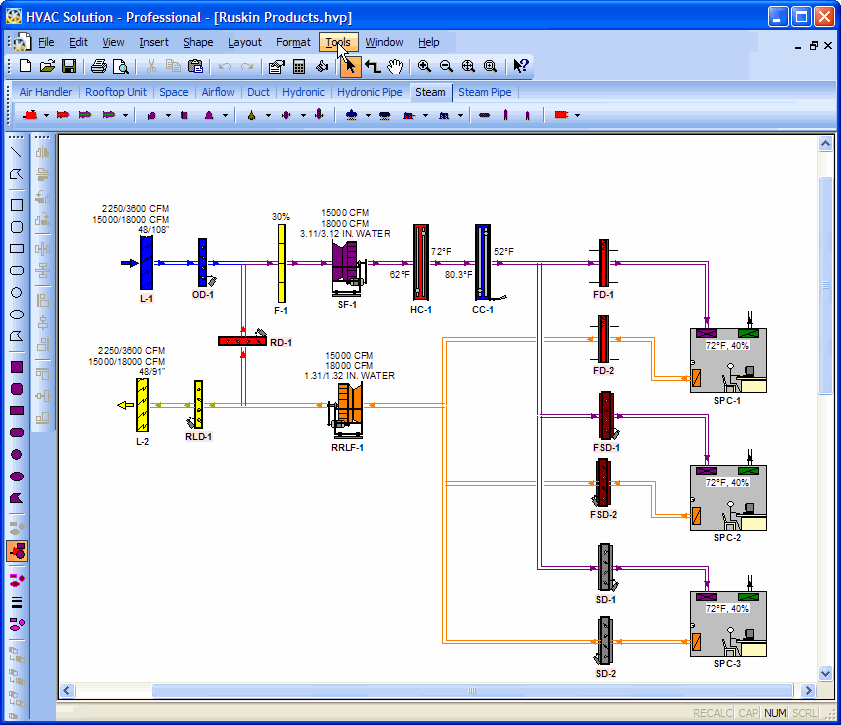The width and height of the screenshot is (841, 725).
Task: Click the context Help pointer icon
Action: pos(520,67)
